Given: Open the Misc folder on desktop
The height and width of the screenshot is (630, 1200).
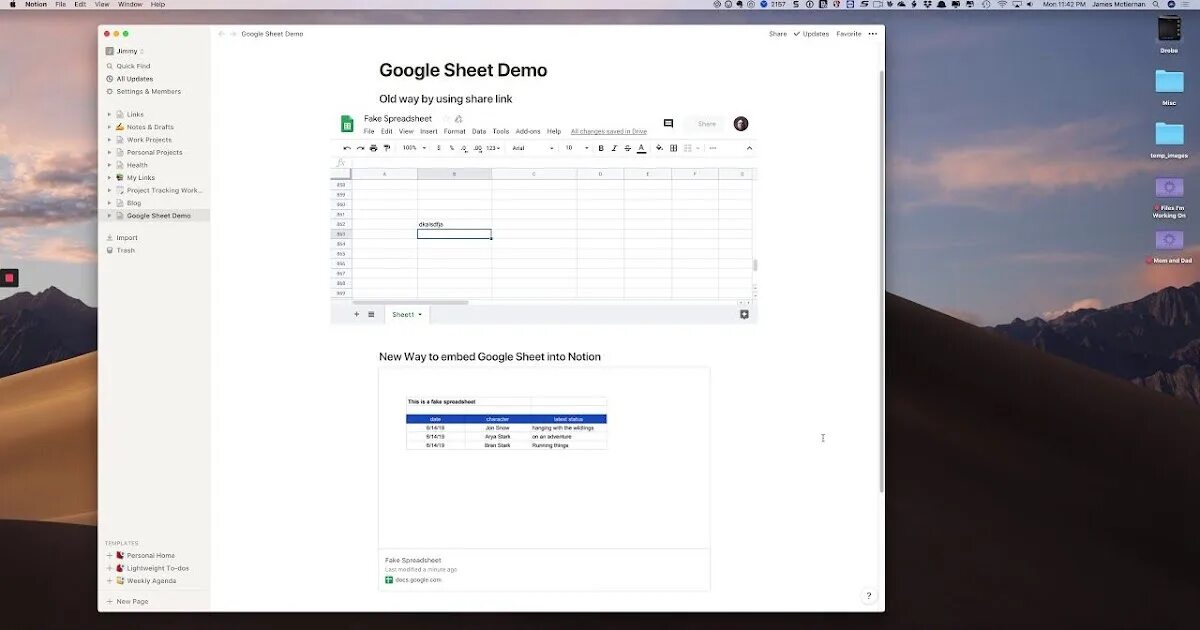Looking at the screenshot, I should point(1169,87).
